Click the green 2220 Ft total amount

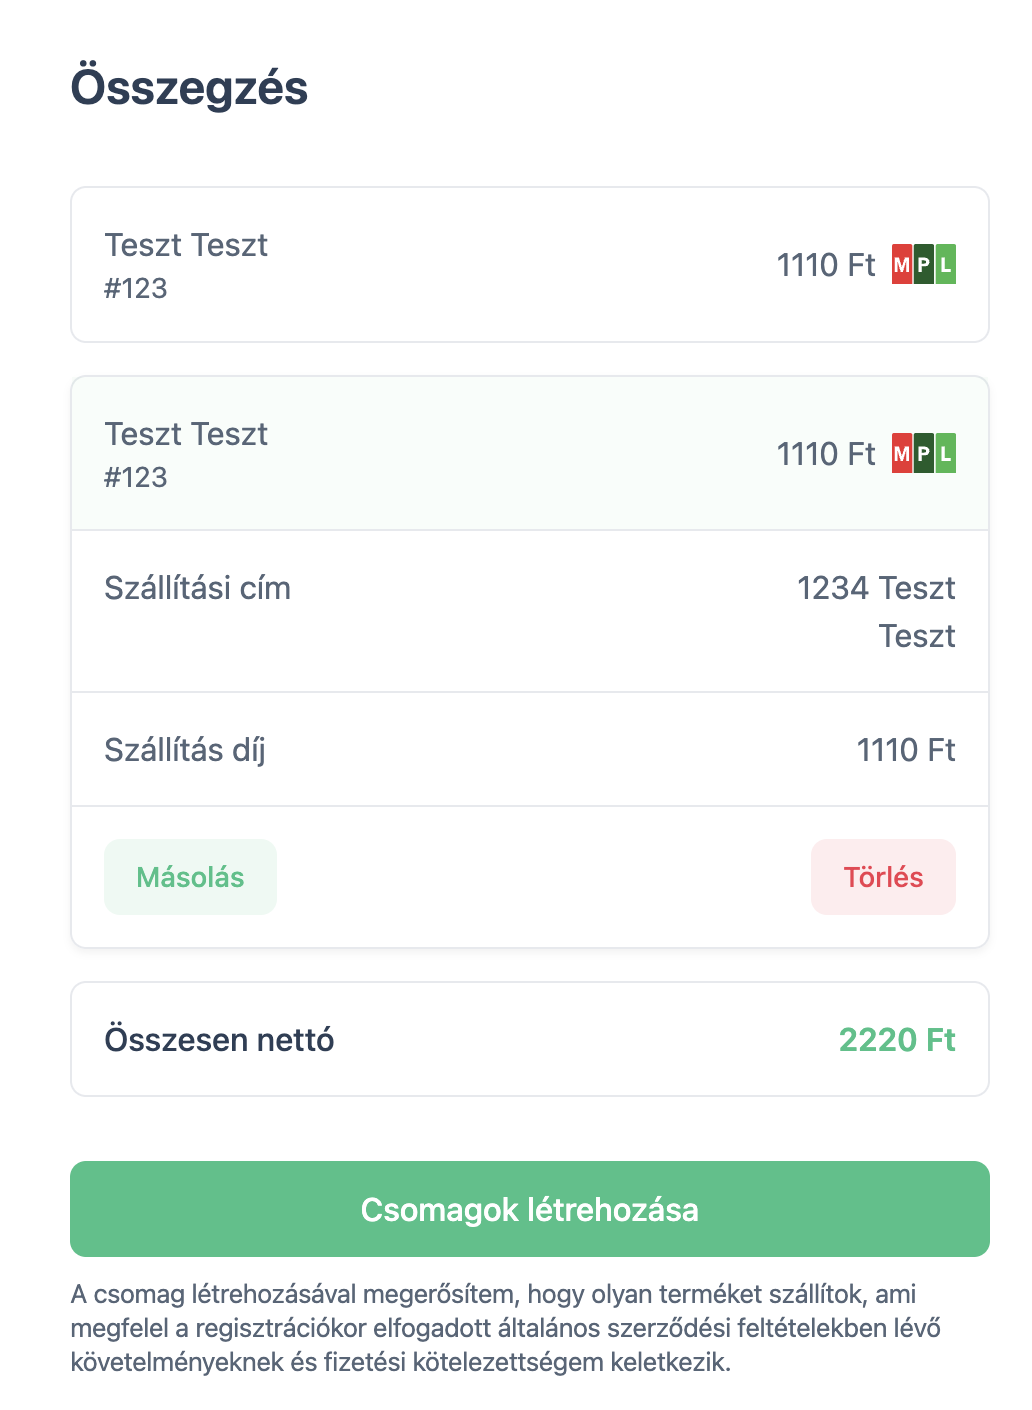click(896, 1040)
